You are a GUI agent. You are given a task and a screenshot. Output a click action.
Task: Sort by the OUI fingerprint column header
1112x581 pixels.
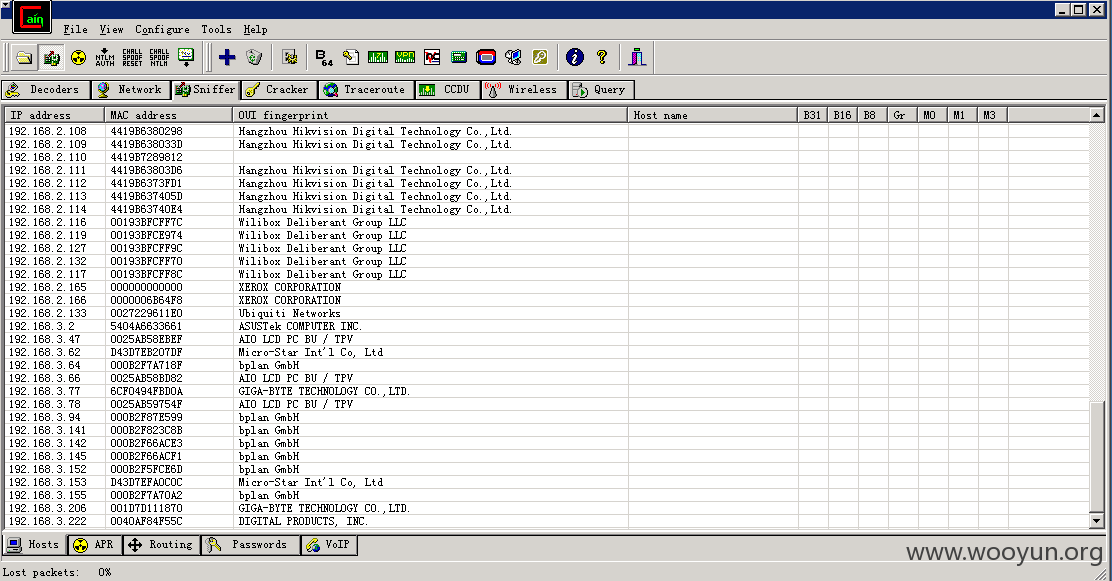point(430,115)
